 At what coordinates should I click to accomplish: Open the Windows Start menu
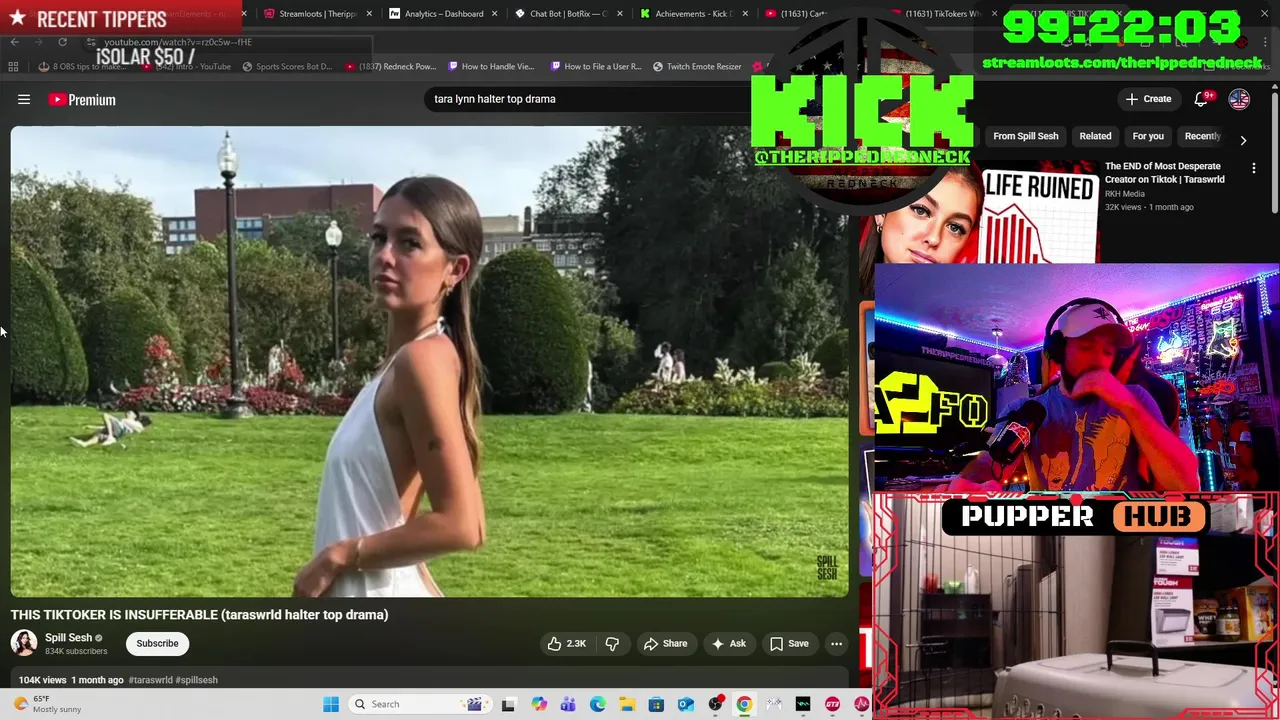point(331,704)
